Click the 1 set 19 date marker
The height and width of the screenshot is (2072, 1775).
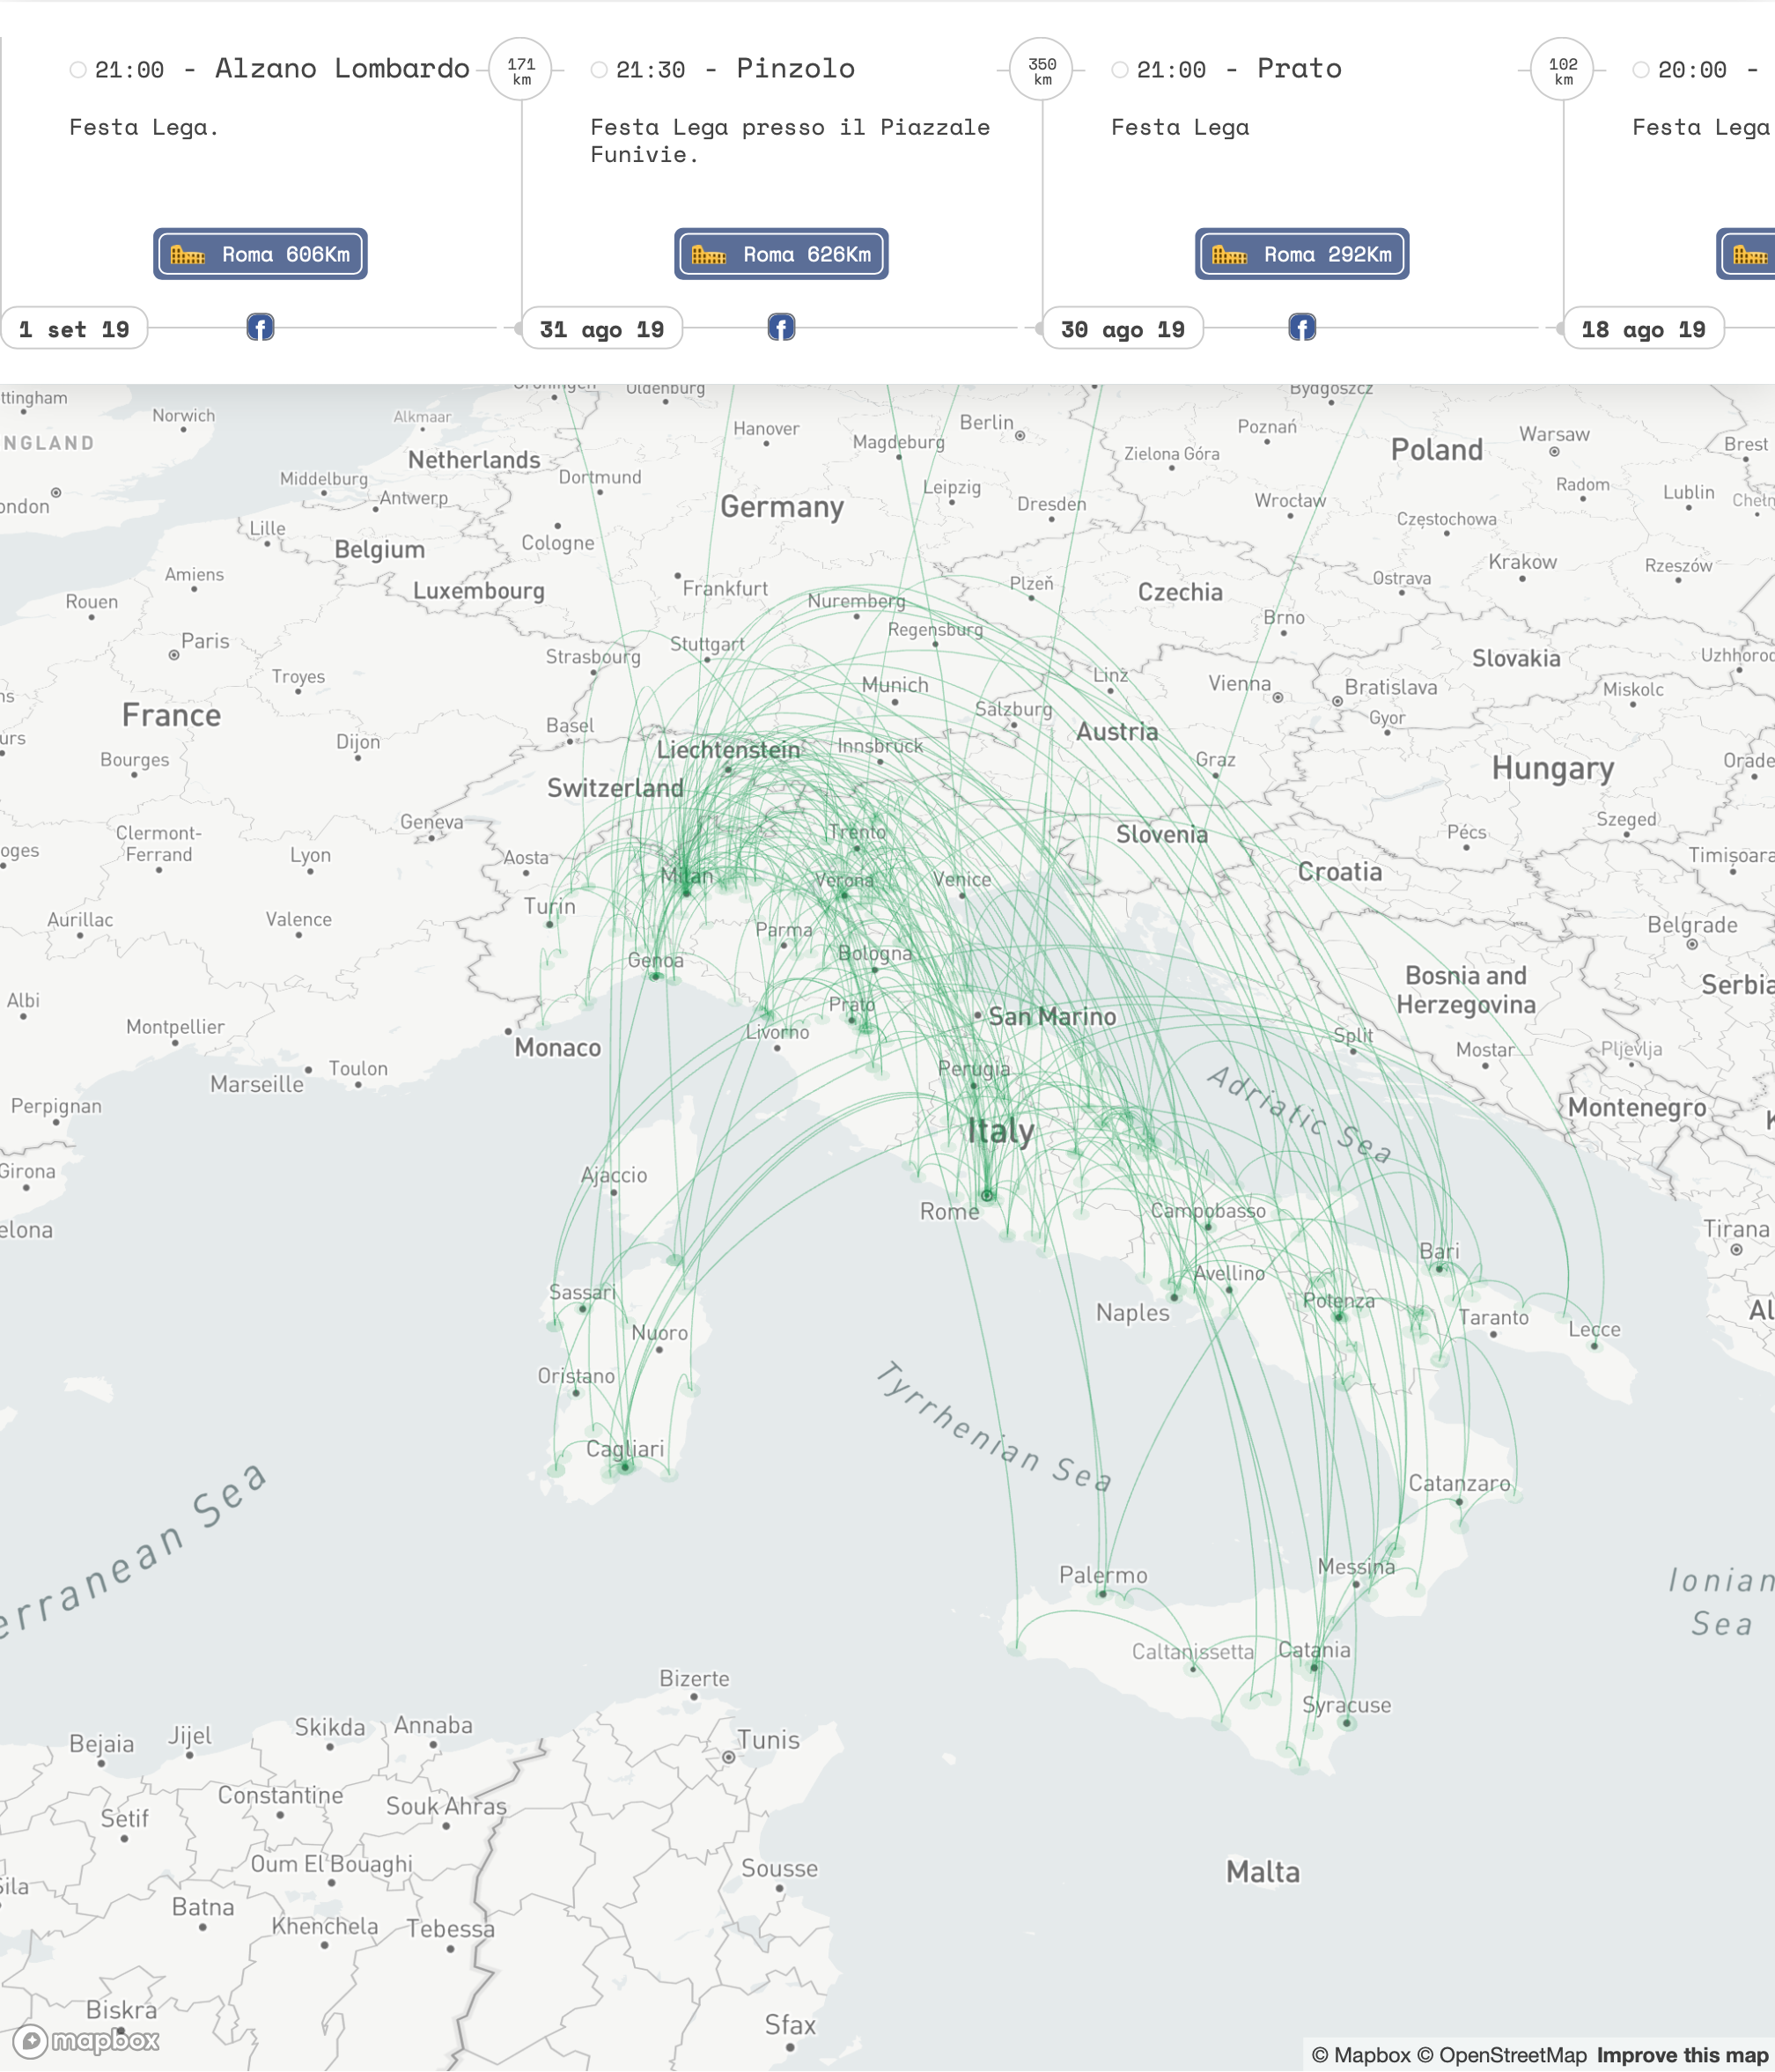[74, 329]
